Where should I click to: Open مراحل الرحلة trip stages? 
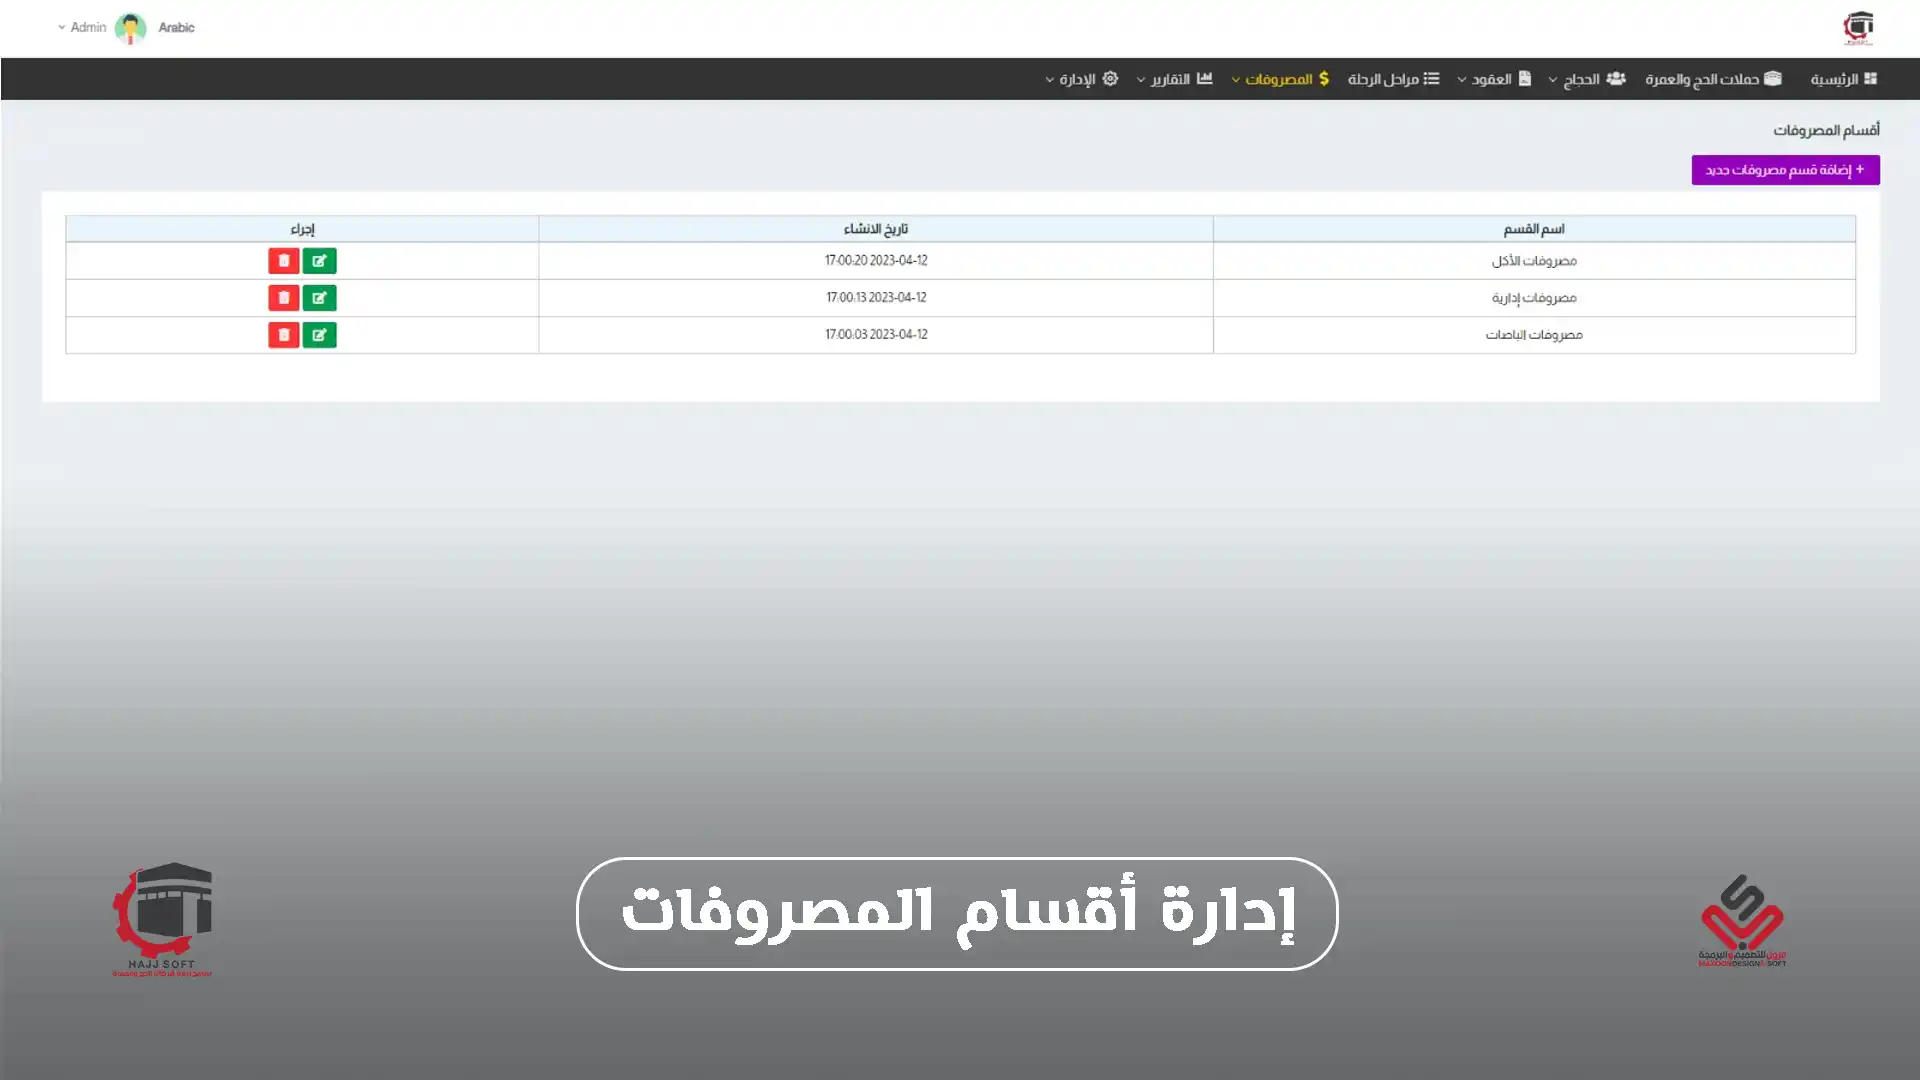[x=1393, y=79]
